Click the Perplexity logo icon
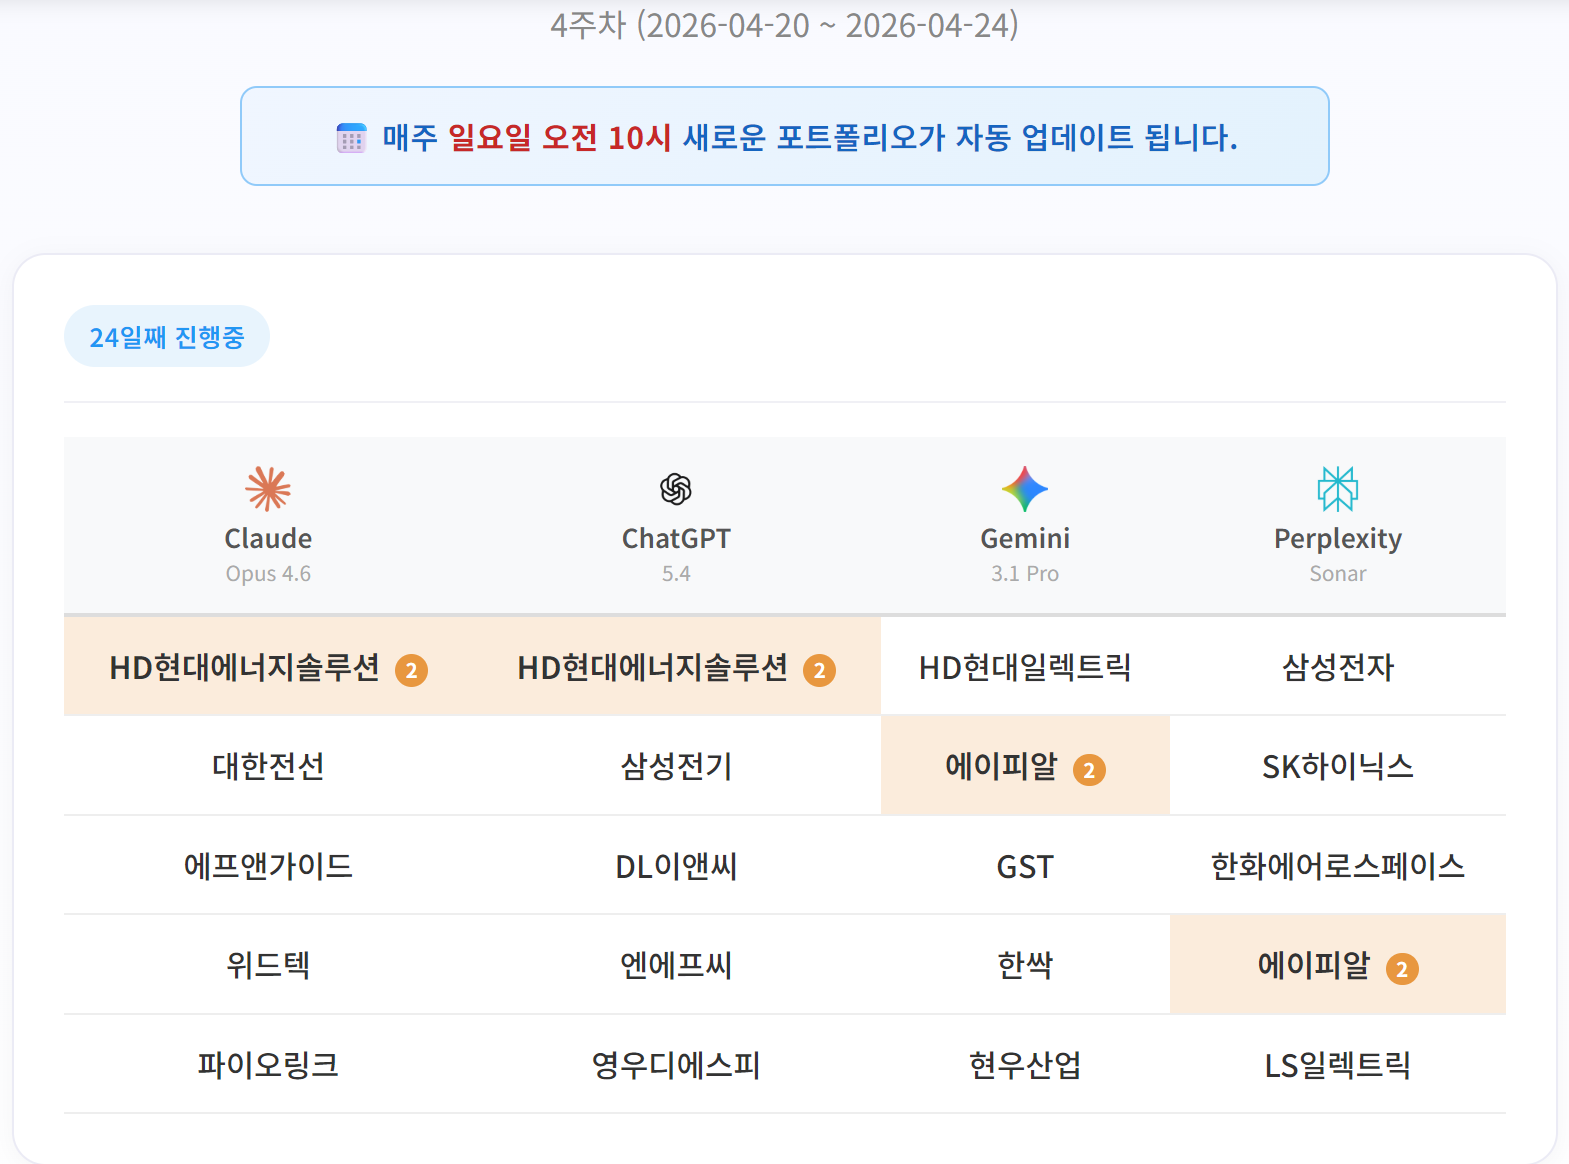The width and height of the screenshot is (1569, 1164). click(1337, 489)
